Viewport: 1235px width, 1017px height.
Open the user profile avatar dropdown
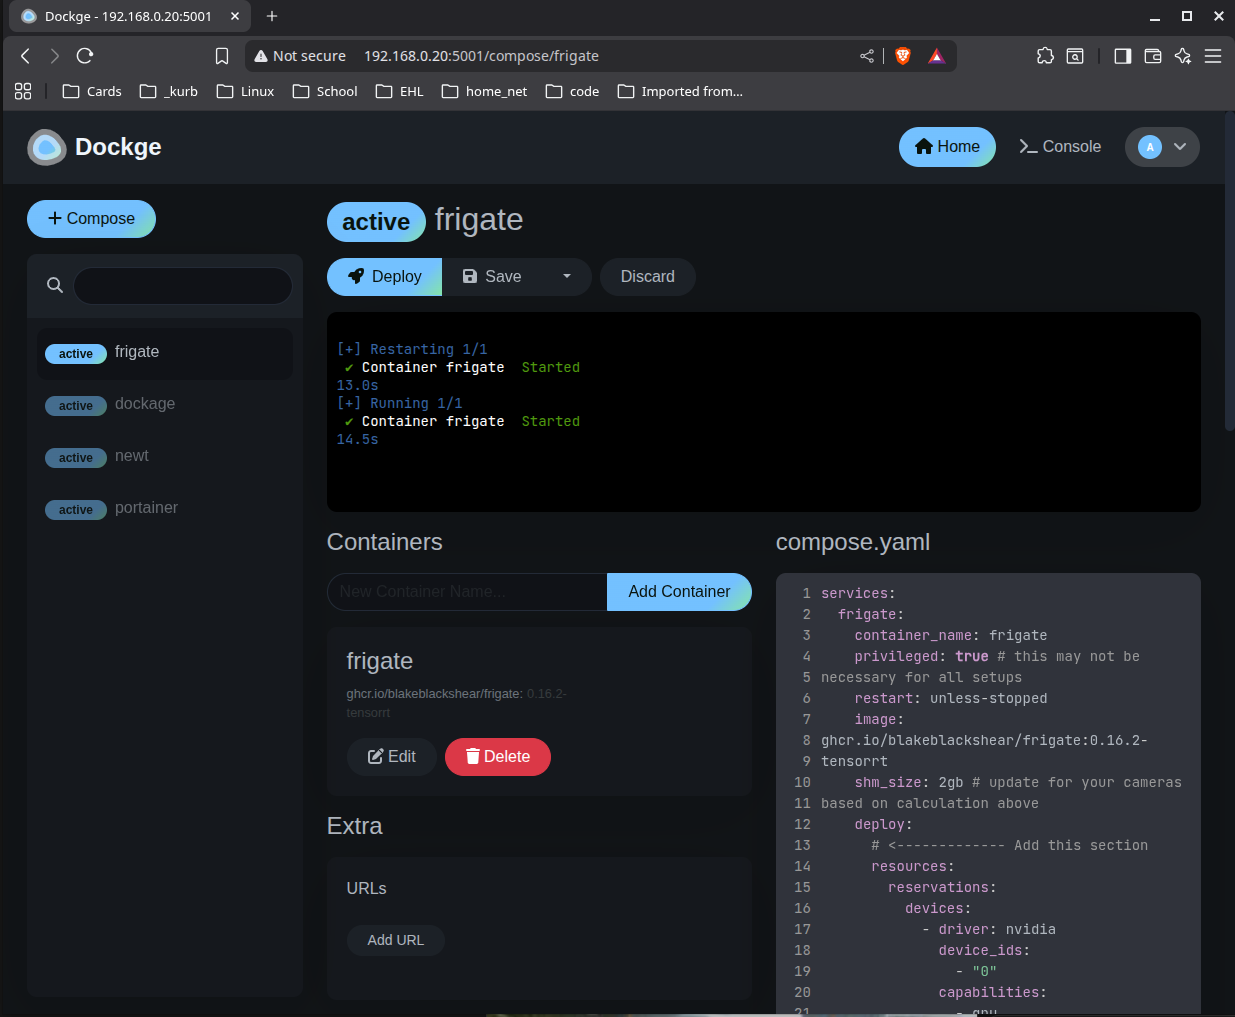pyautogui.click(x=1162, y=147)
